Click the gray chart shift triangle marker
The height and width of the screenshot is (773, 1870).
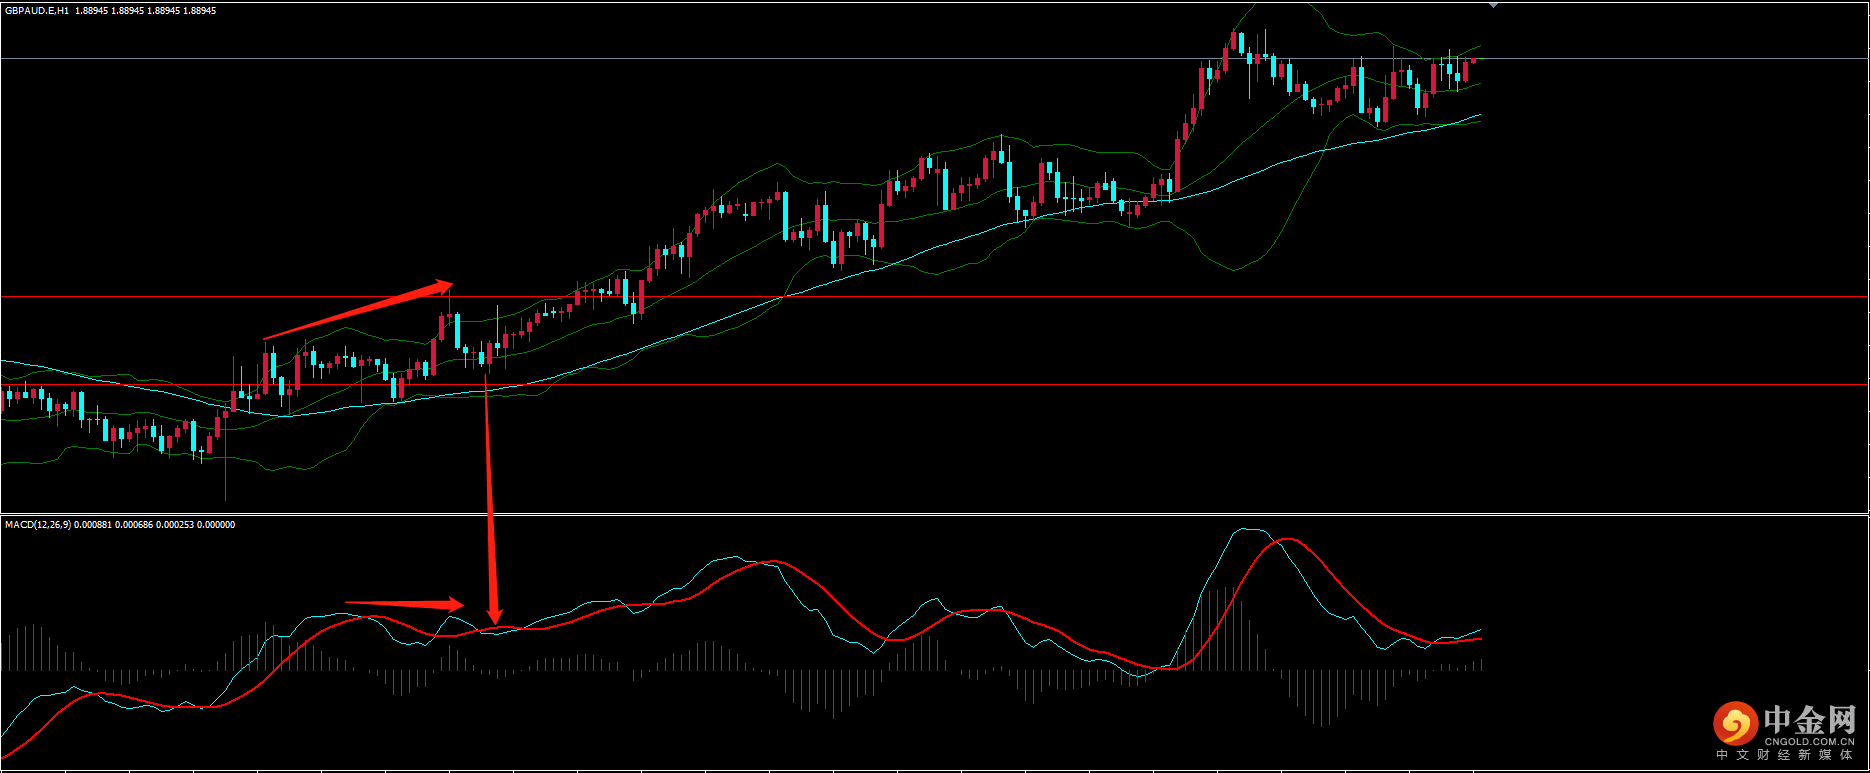1493,5
